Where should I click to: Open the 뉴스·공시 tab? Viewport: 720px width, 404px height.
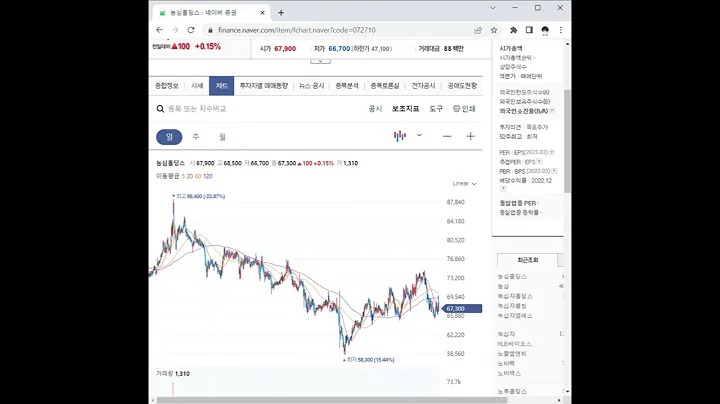click(311, 86)
